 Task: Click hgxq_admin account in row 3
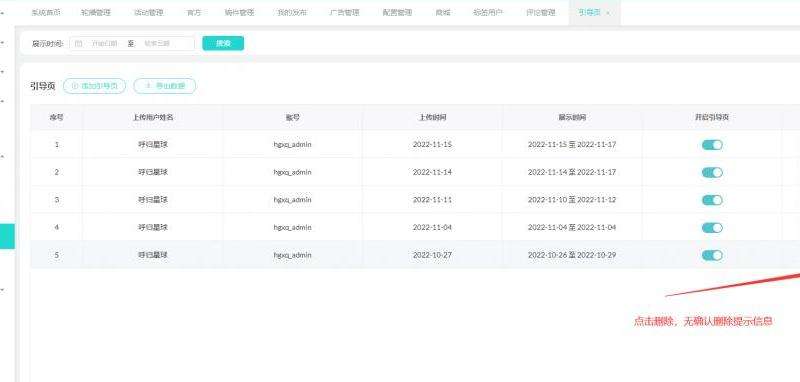tap(292, 200)
